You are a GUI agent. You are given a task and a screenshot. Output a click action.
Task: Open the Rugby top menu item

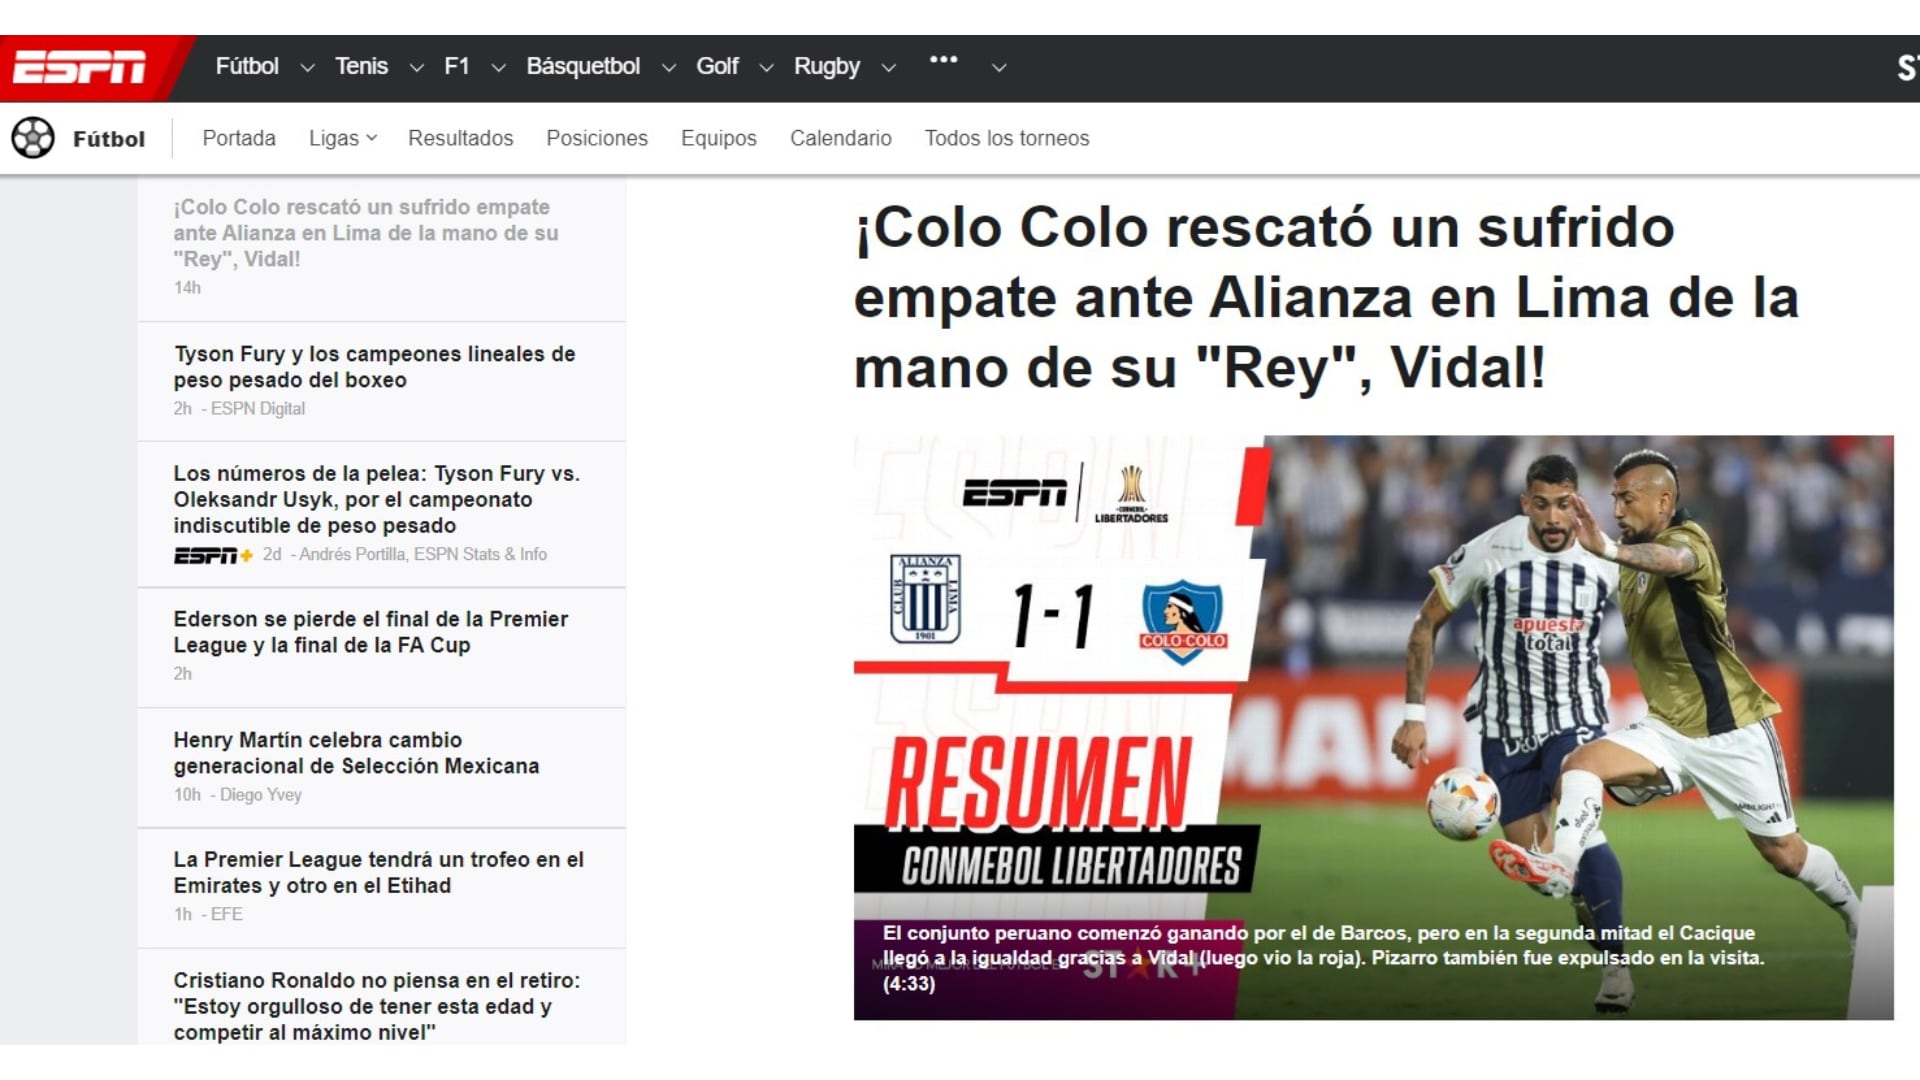click(x=827, y=66)
